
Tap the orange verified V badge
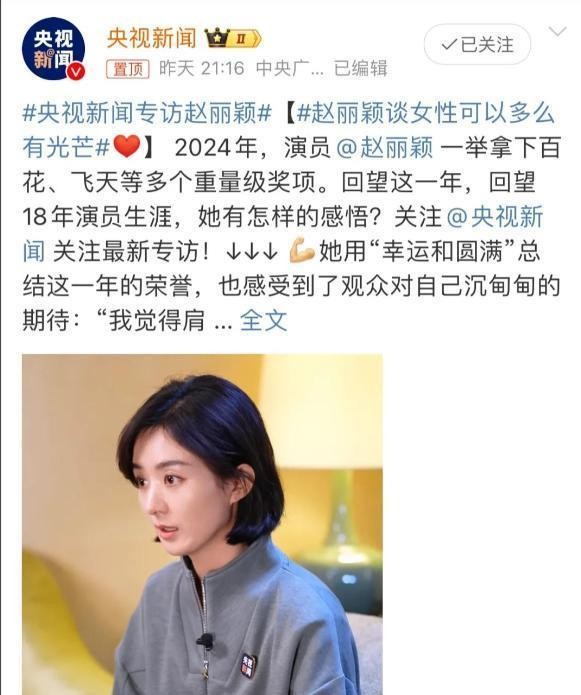[x=76, y=71]
